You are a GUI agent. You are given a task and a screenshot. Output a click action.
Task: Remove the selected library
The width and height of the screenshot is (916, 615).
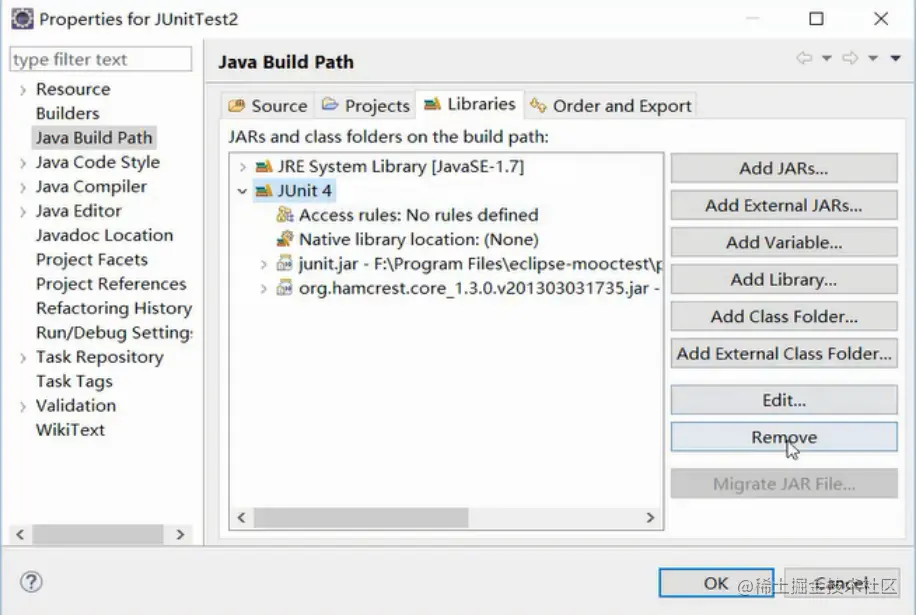tap(784, 437)
